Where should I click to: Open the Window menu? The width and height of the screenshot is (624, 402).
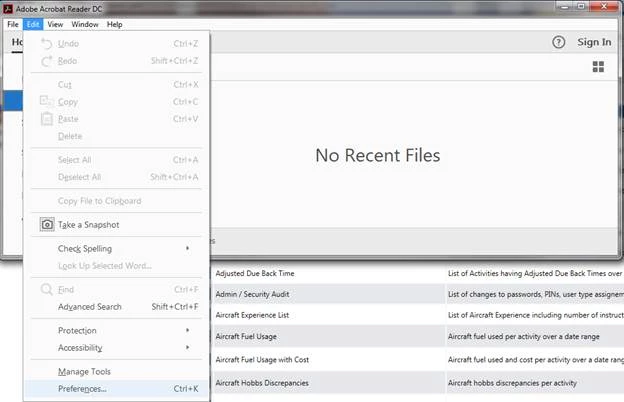[85, 24]
